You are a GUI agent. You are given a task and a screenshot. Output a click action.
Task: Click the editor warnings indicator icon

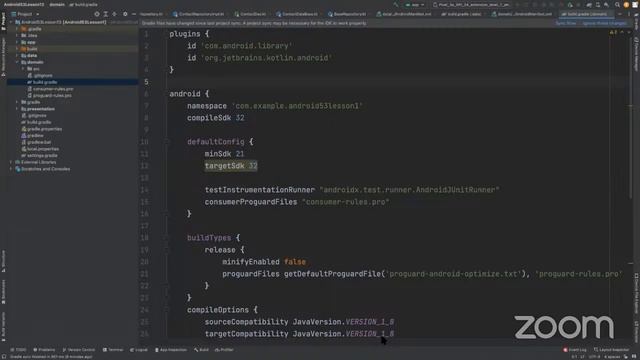(x=613, y=33)
